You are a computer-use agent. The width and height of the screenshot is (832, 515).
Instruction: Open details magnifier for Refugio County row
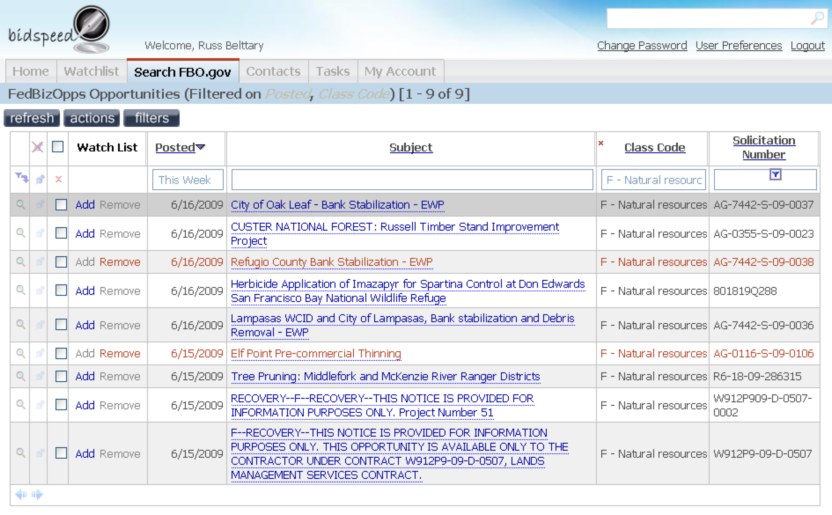[20, 261]
